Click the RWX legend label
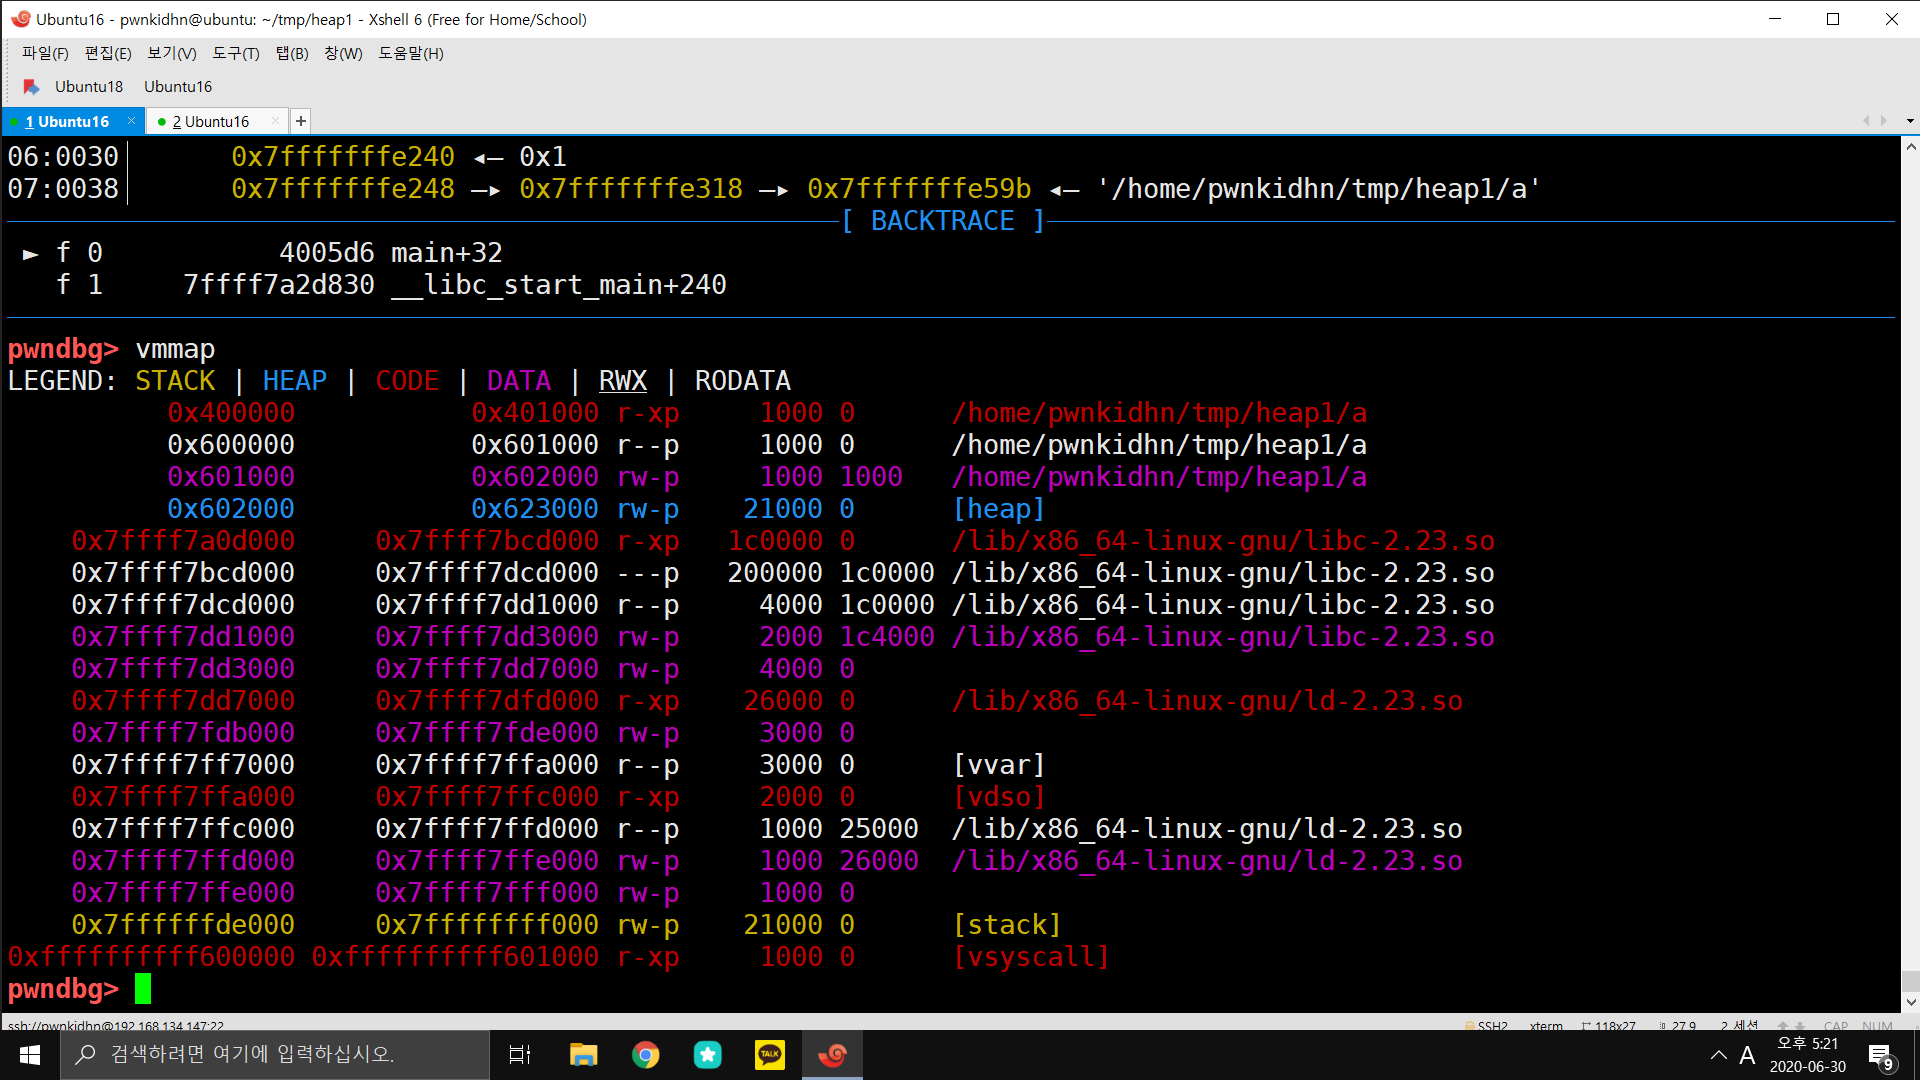Viewport: 1920px width, 1080px height. (623, 381)
